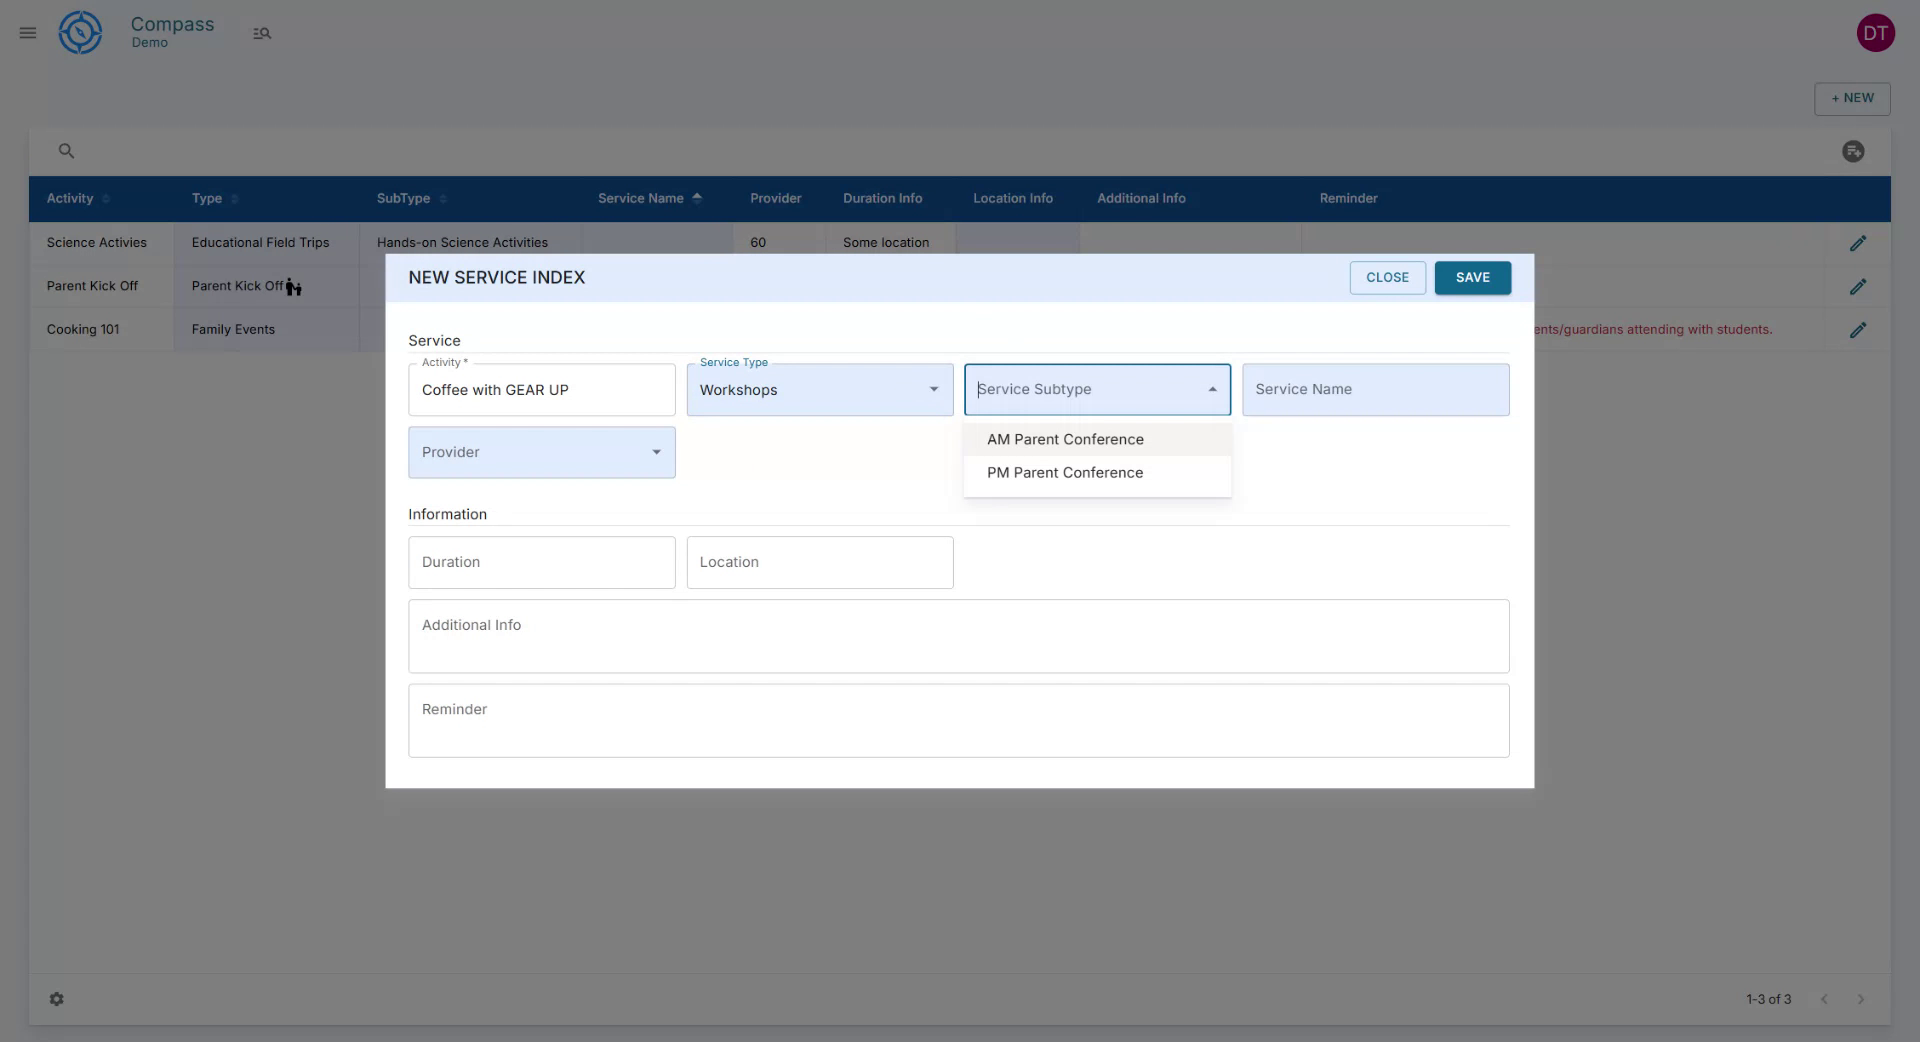1920x1042 pixels.
Task: Select PM Parent Conference from the list
Action: coord(1064,472)
